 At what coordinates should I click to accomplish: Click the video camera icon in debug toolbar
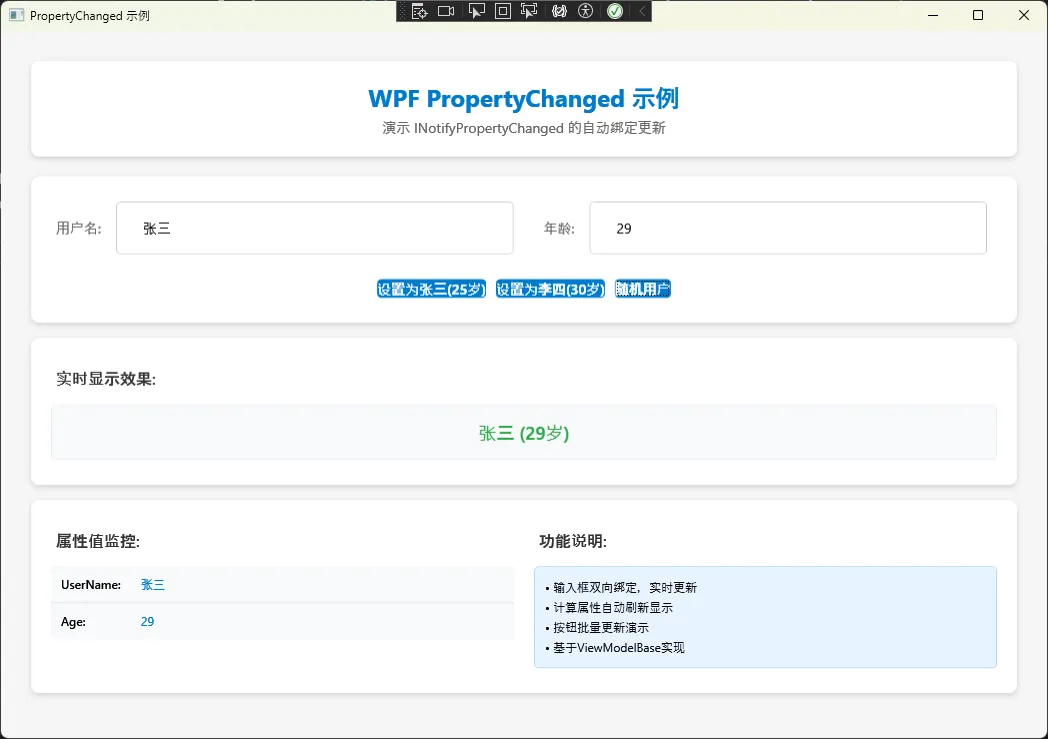pyautogui.click(x=446, y=11)
